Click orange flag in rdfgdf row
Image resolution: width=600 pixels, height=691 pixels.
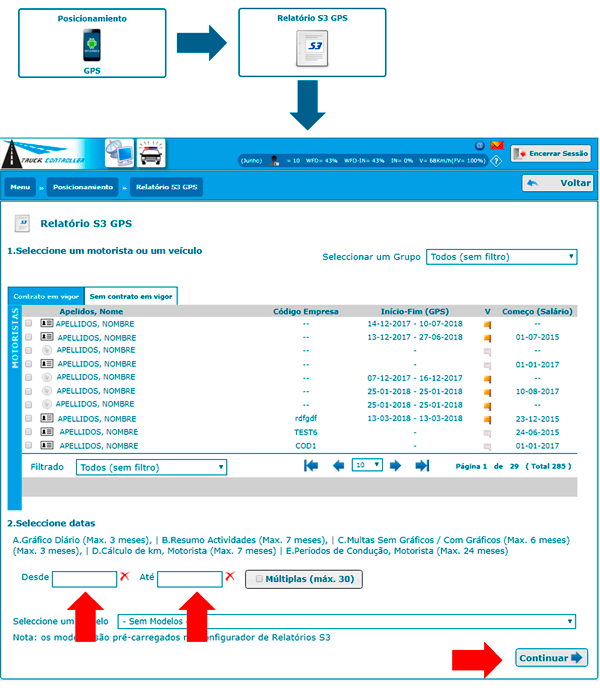[487, 420]
